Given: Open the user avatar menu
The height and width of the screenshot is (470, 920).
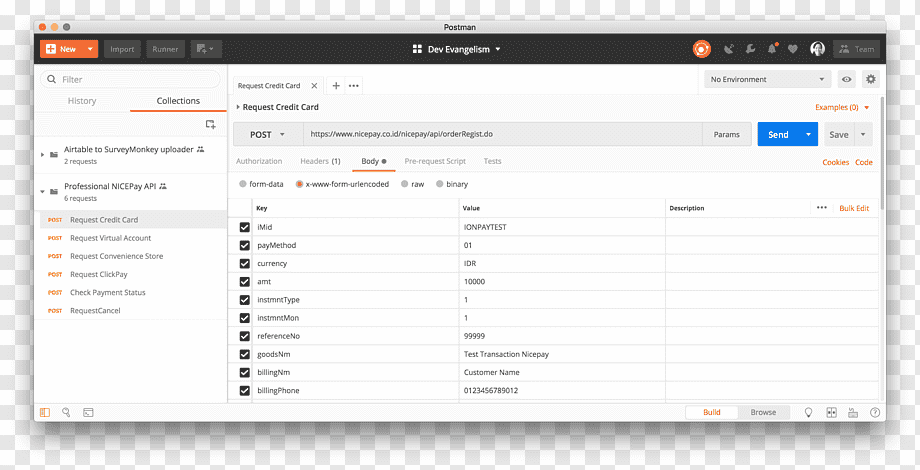Looking at the screenshot, I should pyautogui.click(x=817, y=49).
